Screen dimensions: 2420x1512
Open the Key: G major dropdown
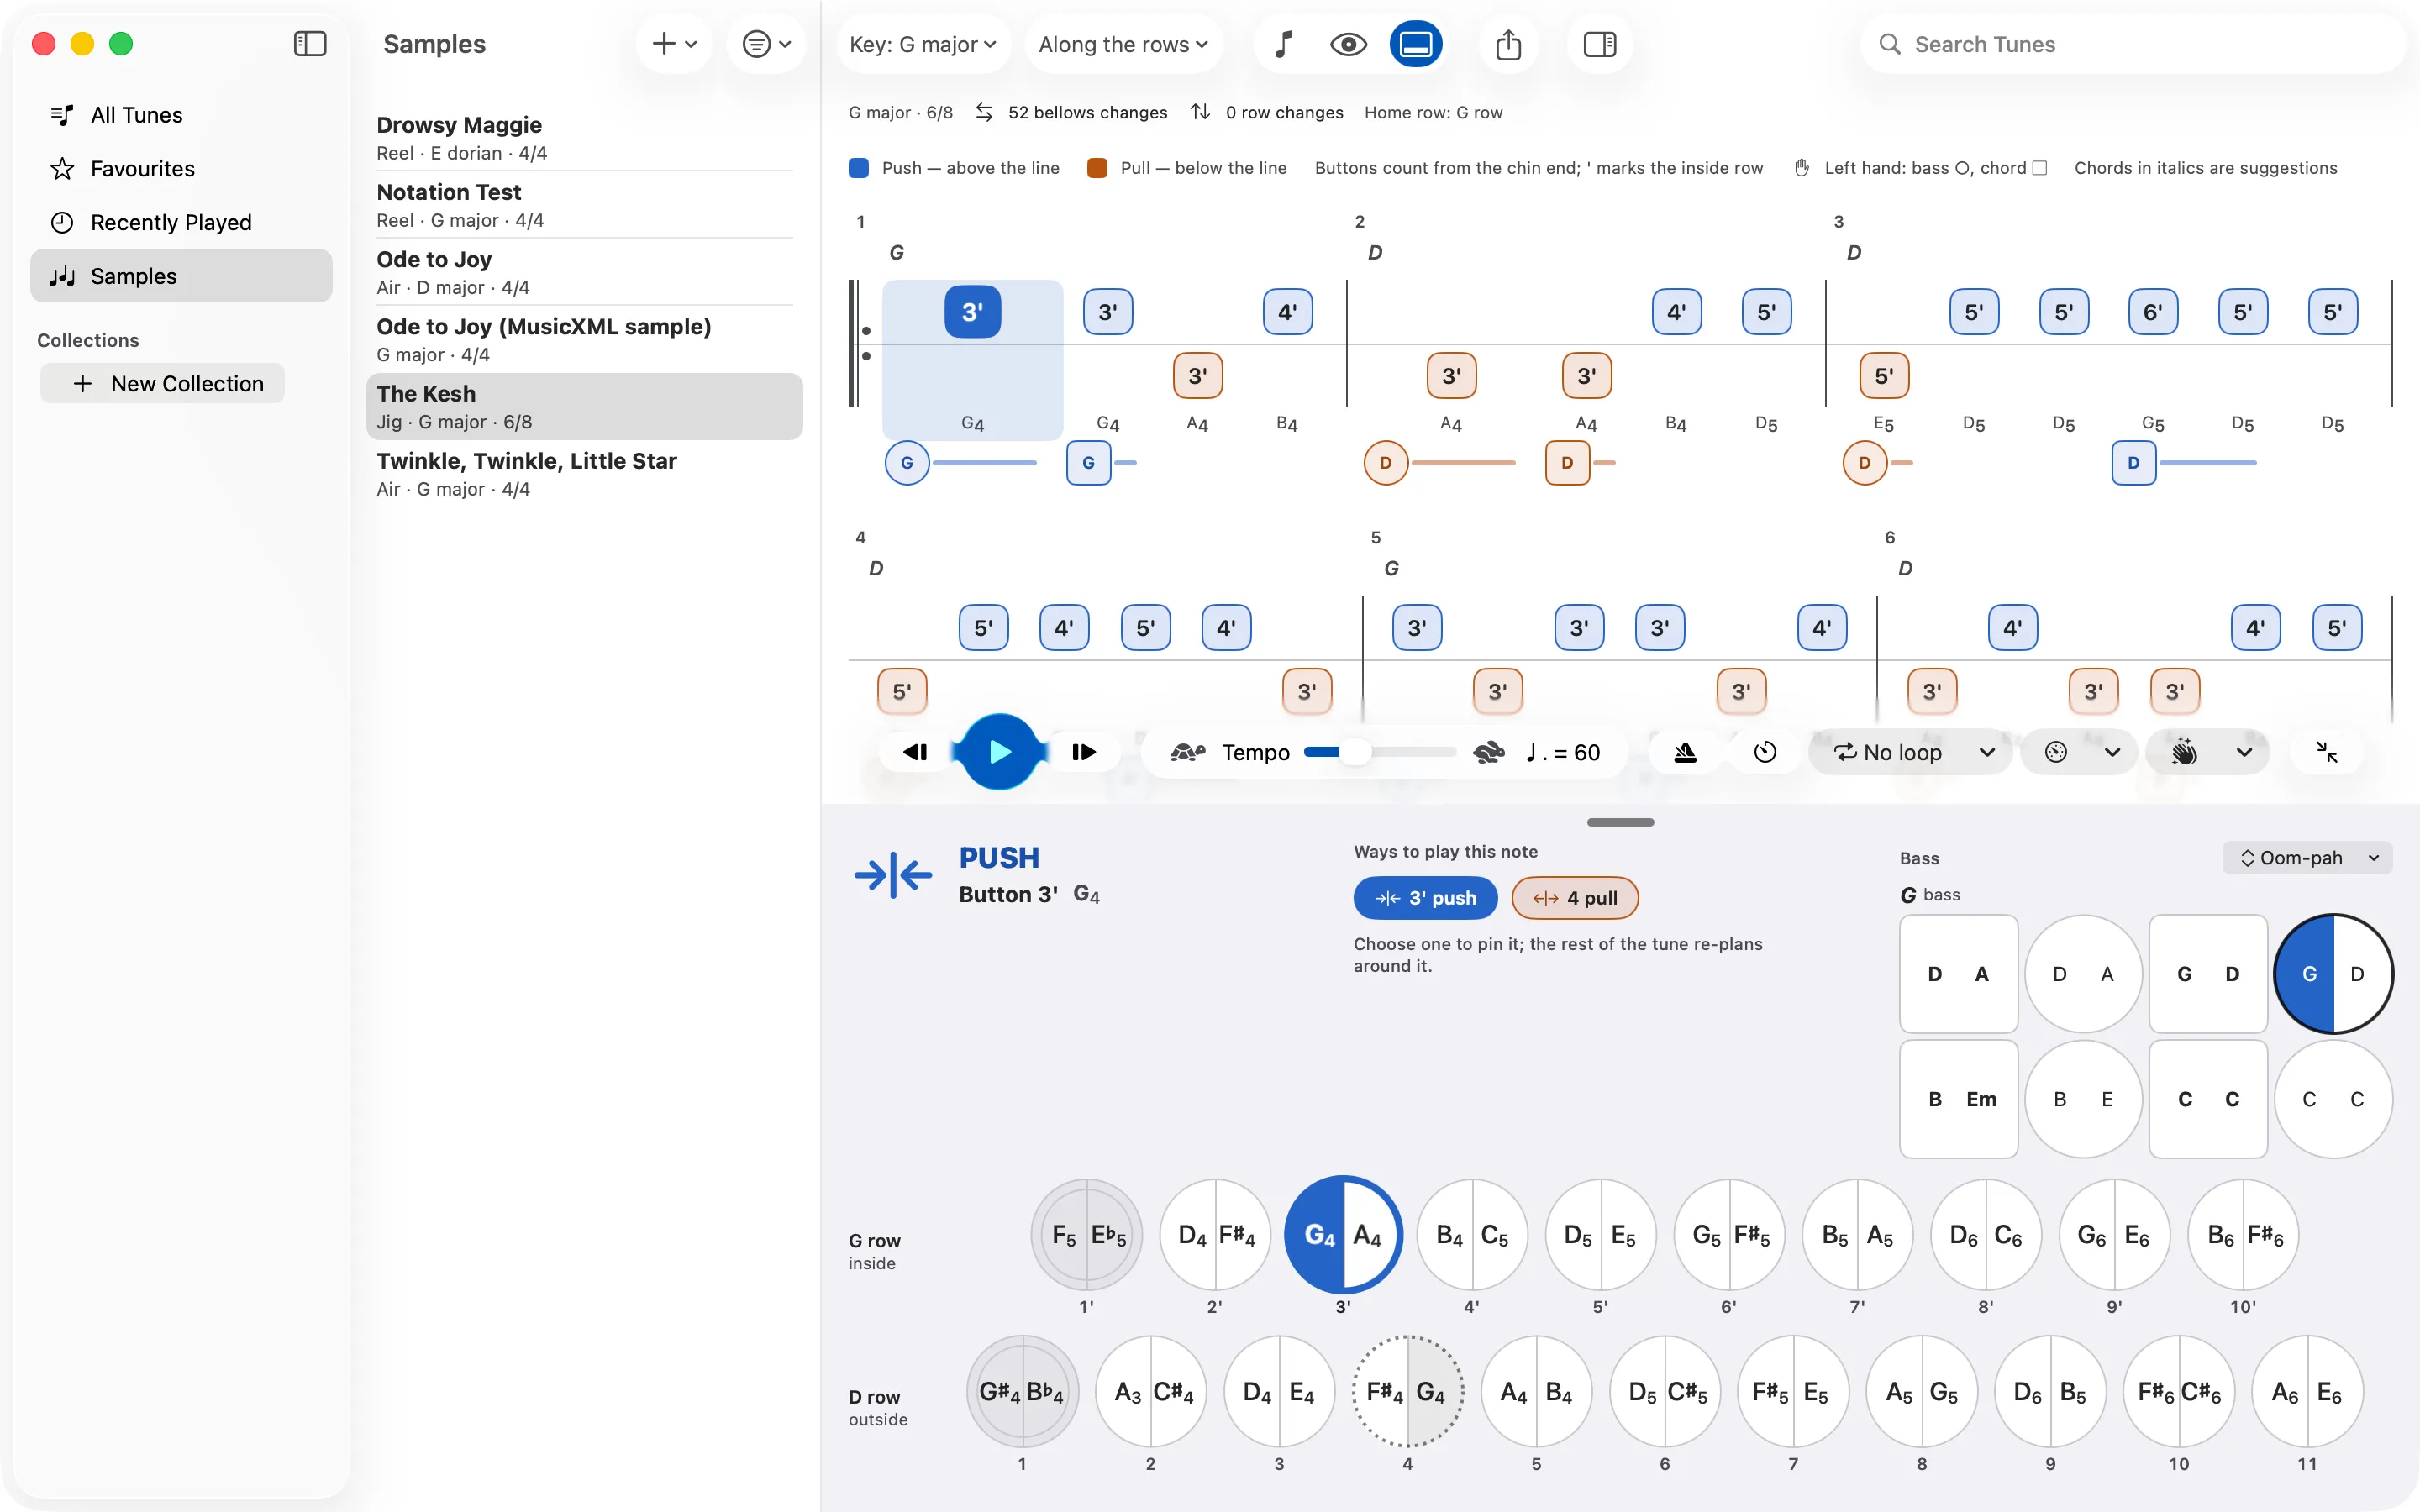tap(923, 44)
